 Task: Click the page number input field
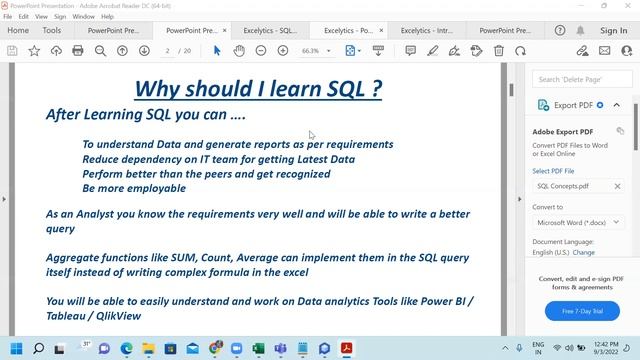[x=168, y=51]
